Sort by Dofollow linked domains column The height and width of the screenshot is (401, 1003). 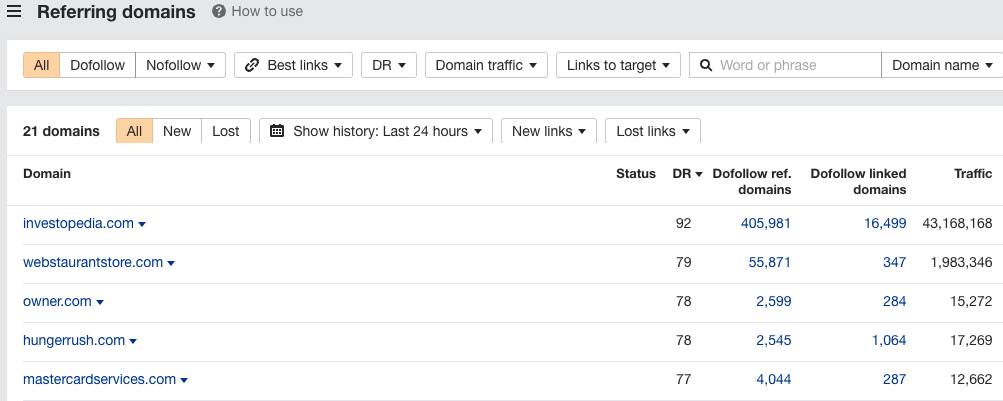(x=858, y=182)
